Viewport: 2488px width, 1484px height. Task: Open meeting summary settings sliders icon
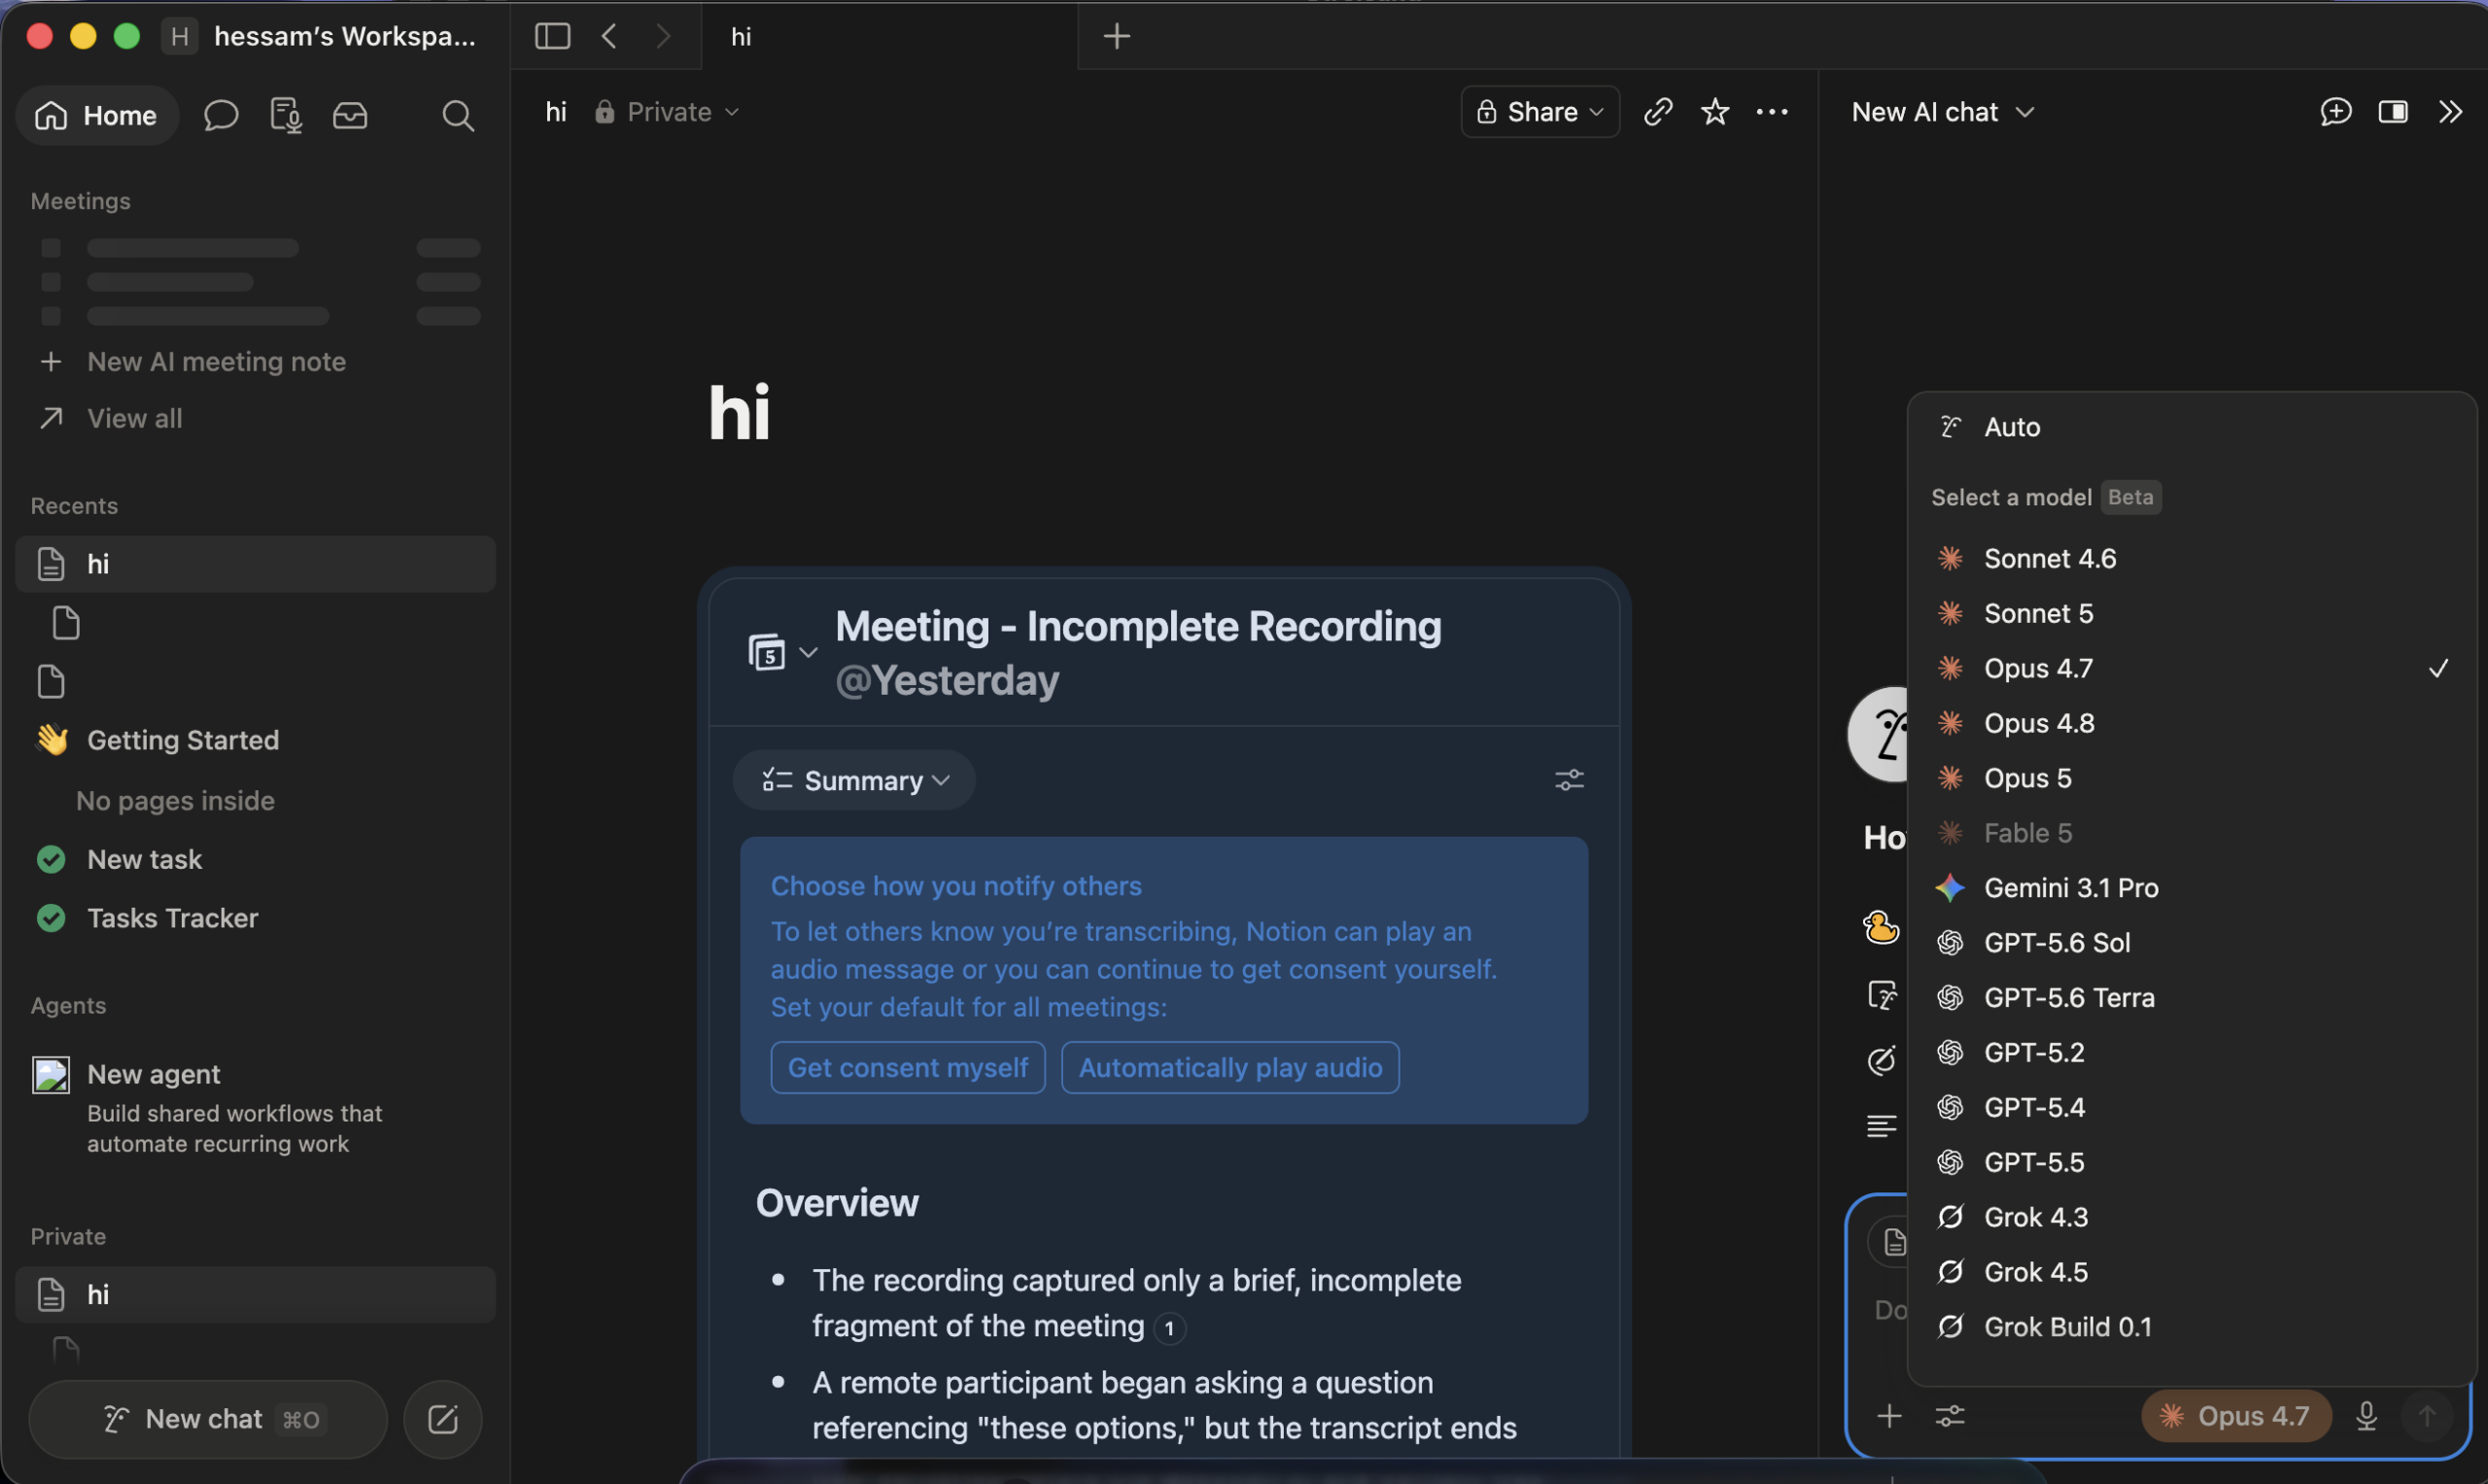click(1569, 780)
